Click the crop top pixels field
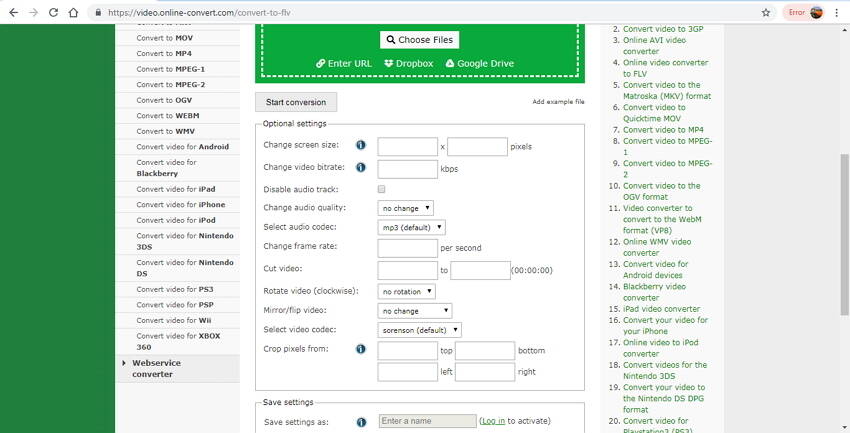Screen dimensions: 850x433 click(408, 351)
